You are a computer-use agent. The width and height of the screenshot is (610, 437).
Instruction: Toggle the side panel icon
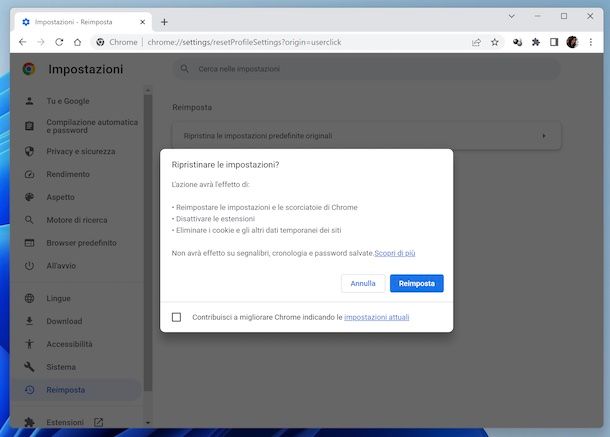[554, 42]
